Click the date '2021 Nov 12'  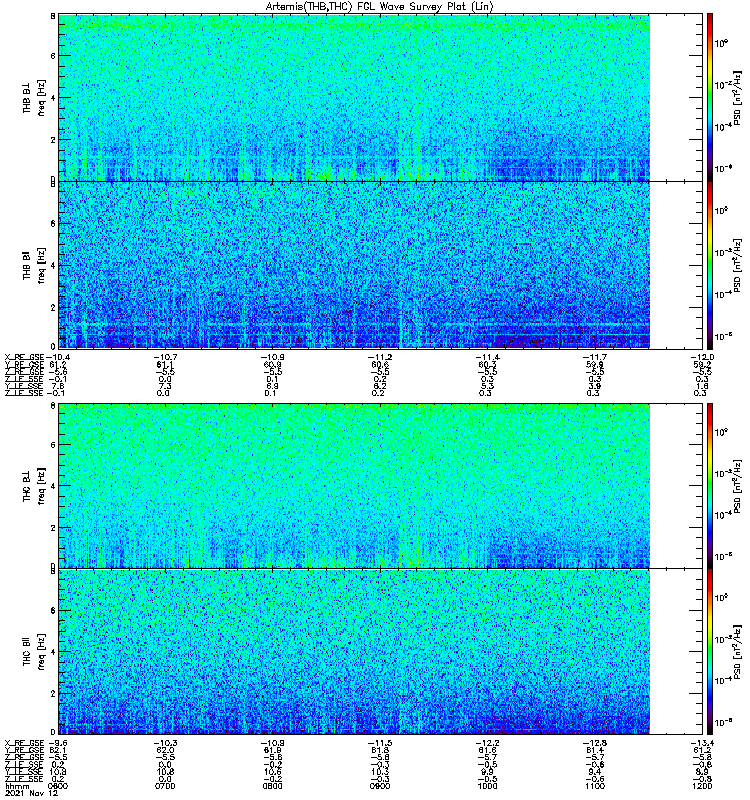[x=31, y=793]
